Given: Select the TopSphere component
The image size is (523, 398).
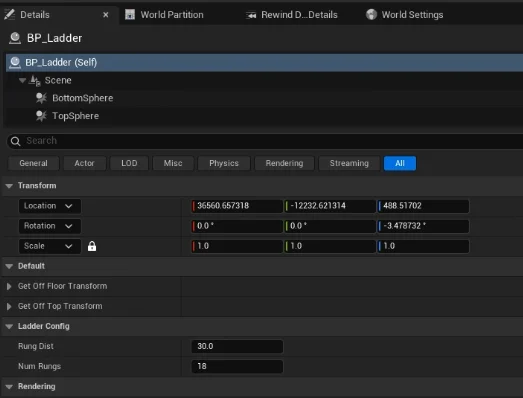Looking at the screenshot, I should (x=75, y=116).
